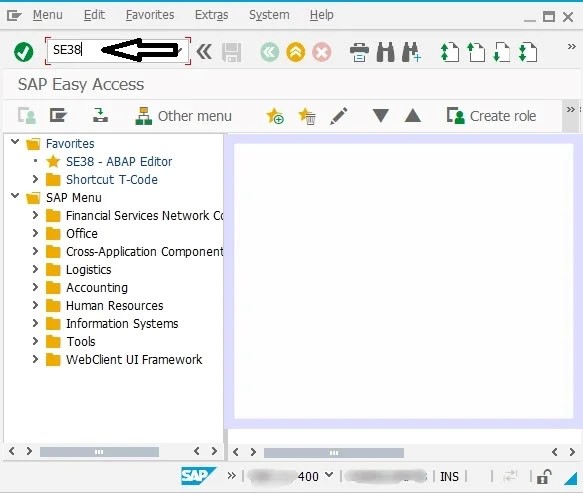
Task: Expand standard toolbar overflow chevron
Action: coord(571,46)
